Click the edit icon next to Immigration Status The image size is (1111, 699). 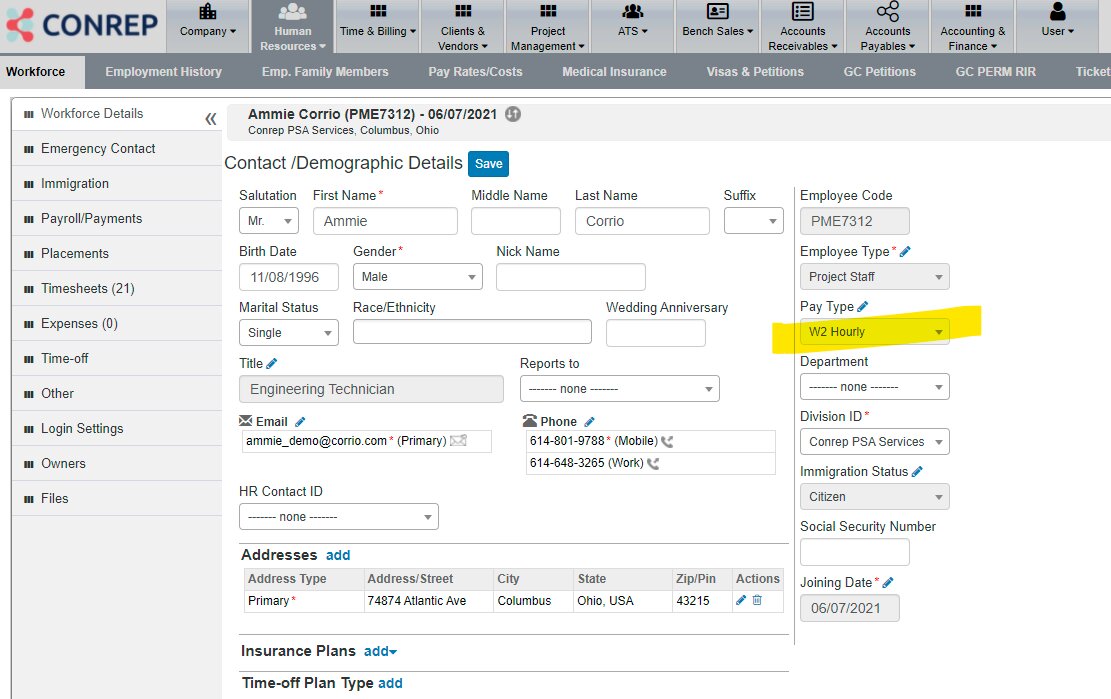pyautogui.click(x=918, y=472)
